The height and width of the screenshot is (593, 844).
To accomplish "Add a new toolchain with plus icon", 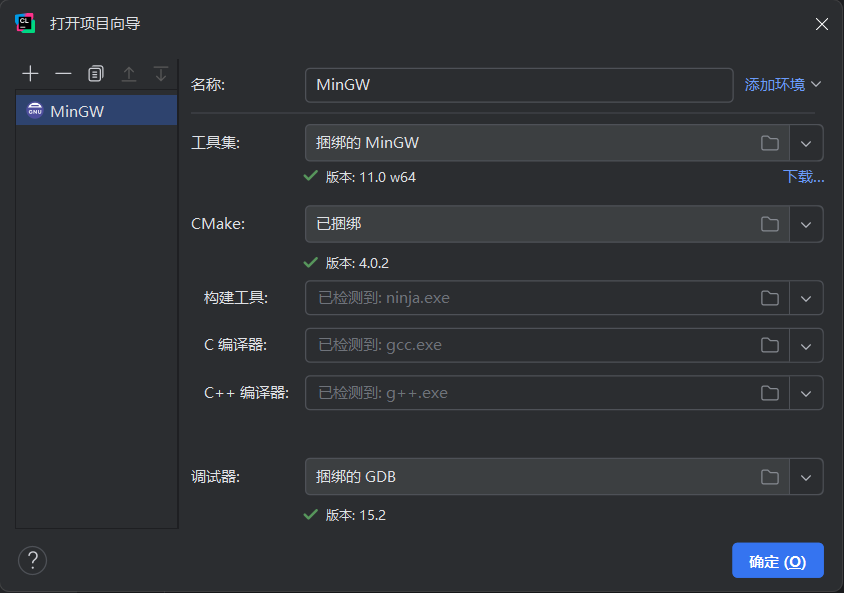I will tap(31, 74).
